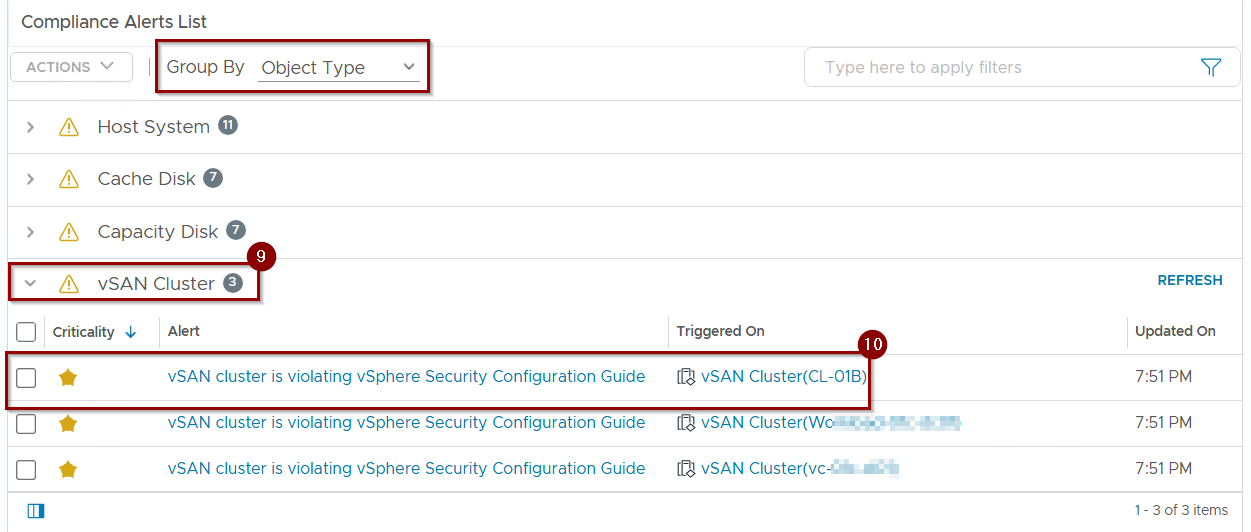The image size is (1251, 532).
Task: Click the Criticality sort arrow icon
Action: tap(131, 332)
